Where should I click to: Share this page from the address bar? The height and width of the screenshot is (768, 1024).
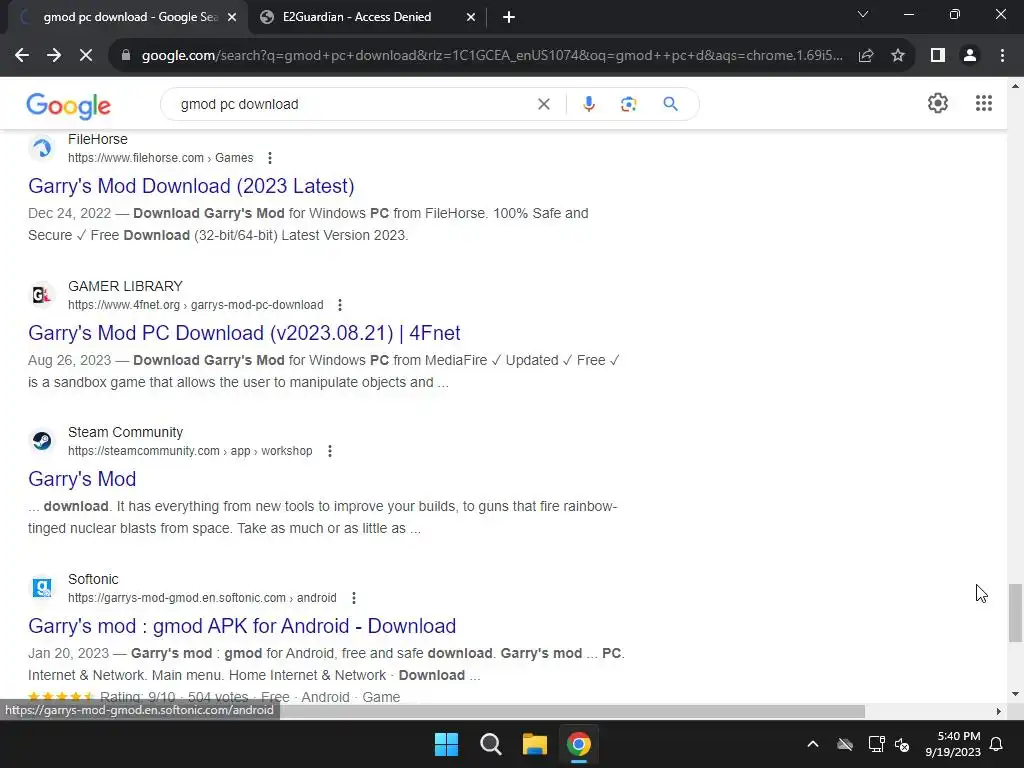tap(866, 56)
